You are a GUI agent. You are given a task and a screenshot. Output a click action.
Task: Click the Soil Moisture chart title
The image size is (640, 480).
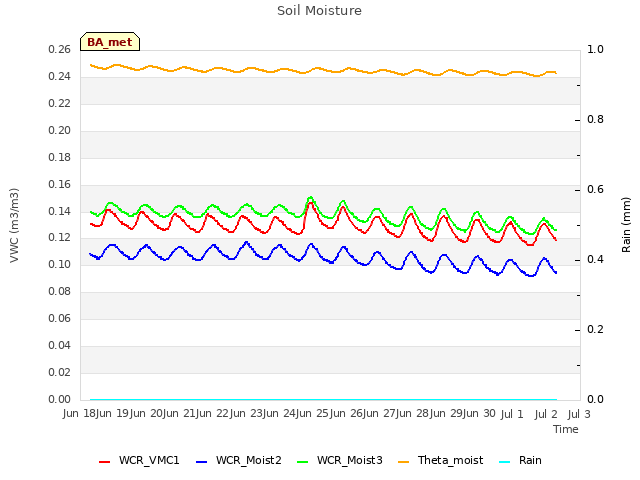coord(319,11)
